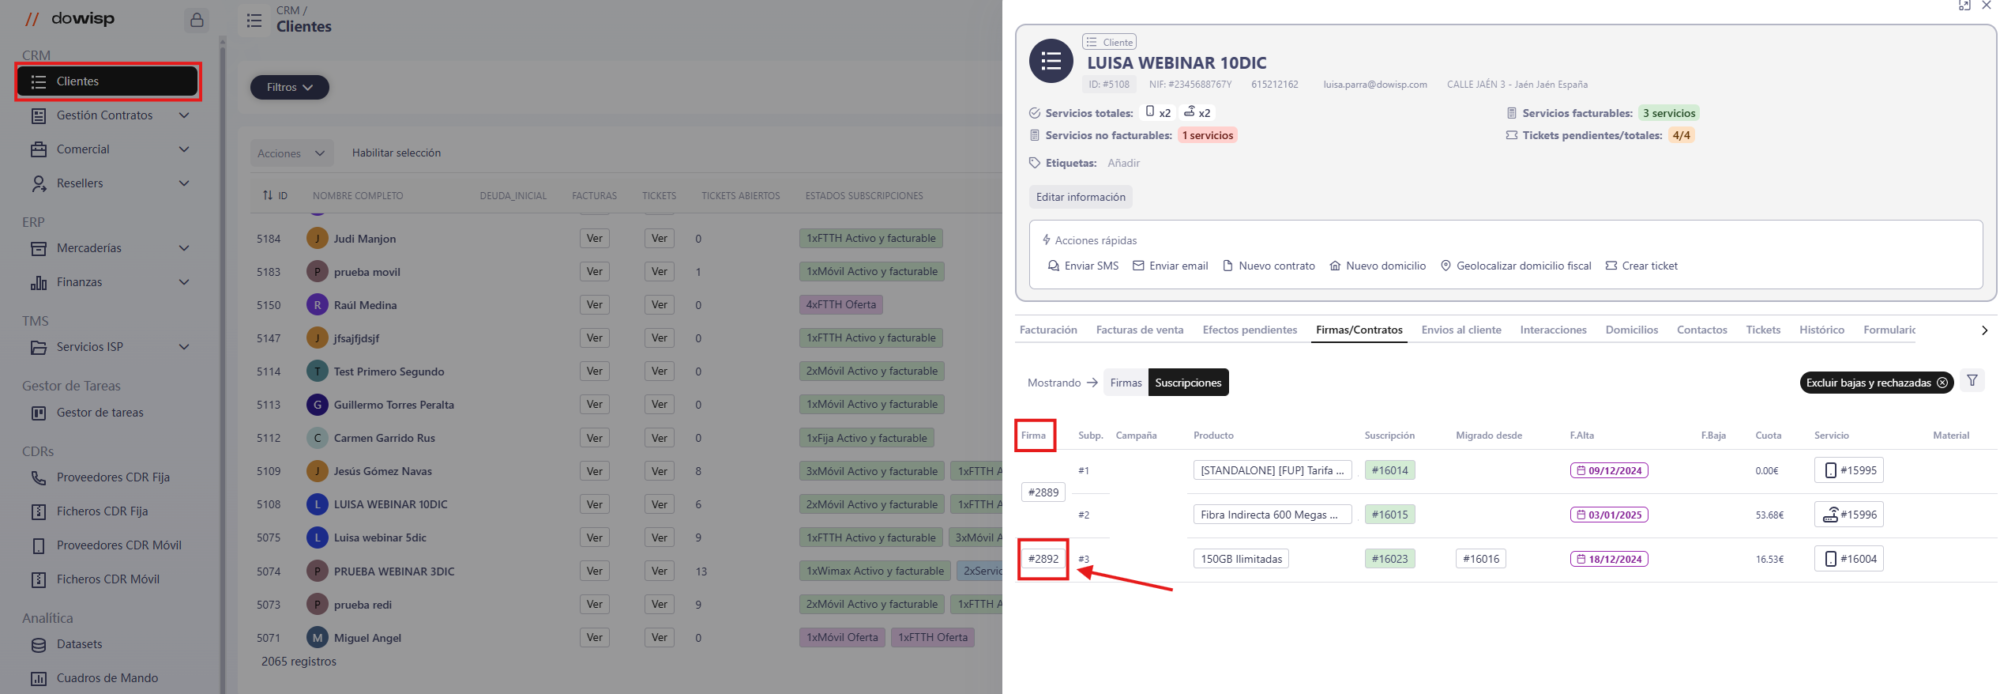This screenshot has width=2000, height=694.
Task: Click Nuevo contrato quick action
Action: (1268, 266)
